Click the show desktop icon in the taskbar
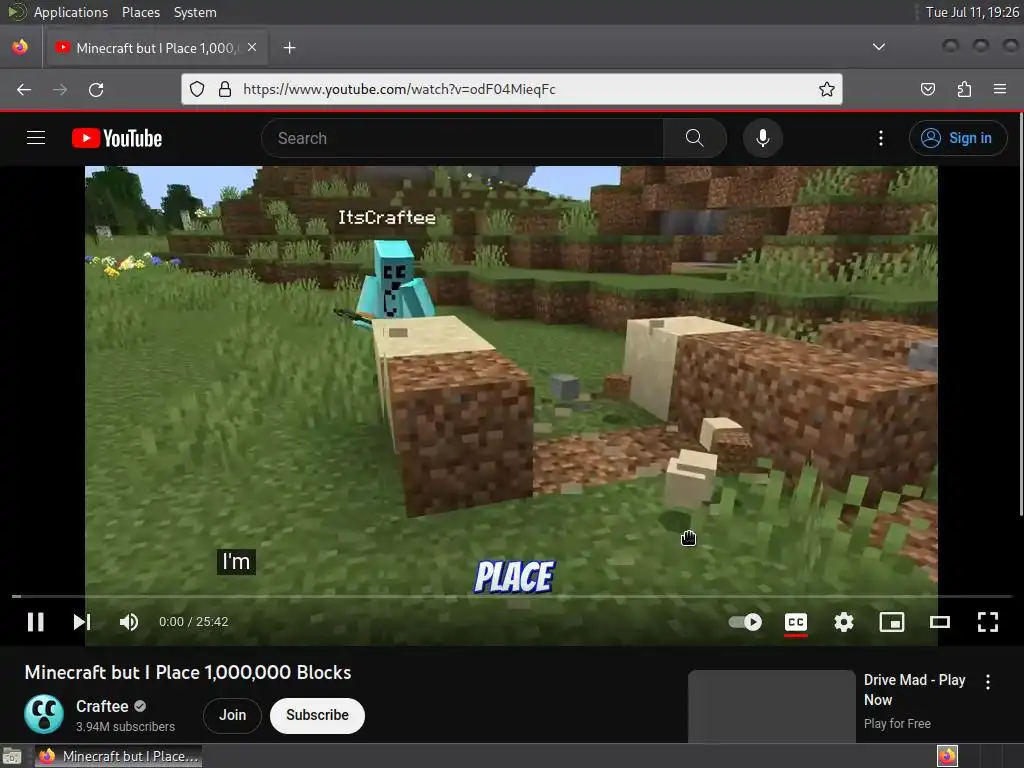Viewport: 1024px width, 768px height. pyautogui.click(x=12, y=757)
